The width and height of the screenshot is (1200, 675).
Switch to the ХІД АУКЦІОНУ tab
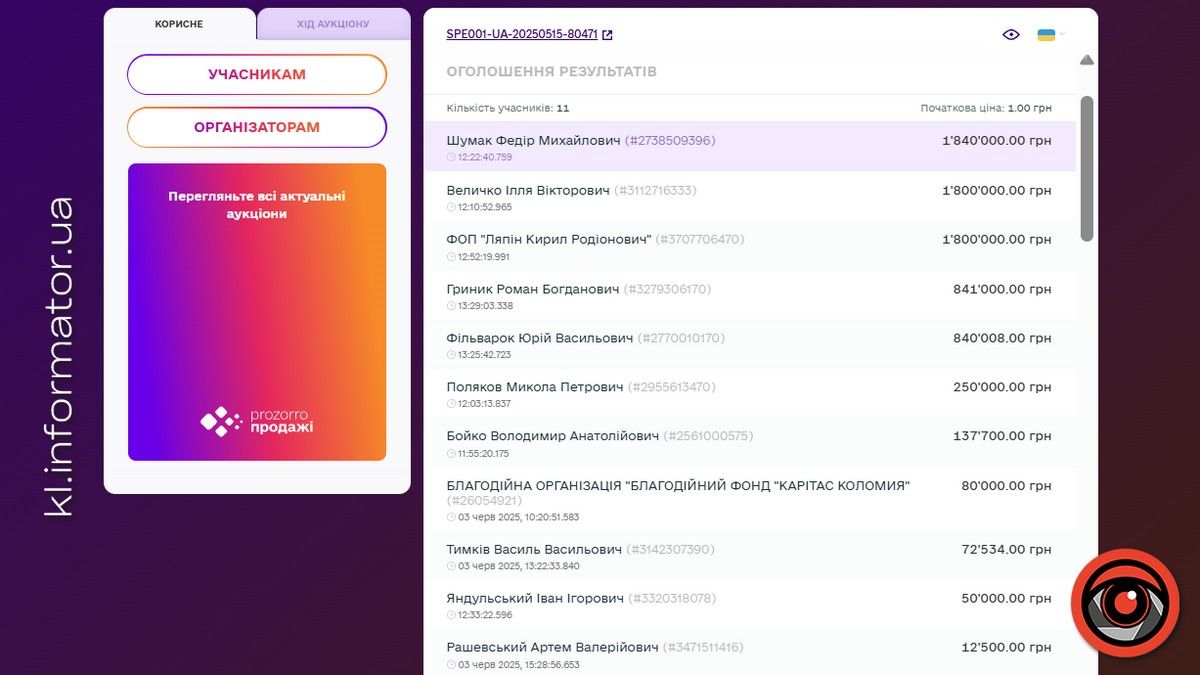[333, 24]
